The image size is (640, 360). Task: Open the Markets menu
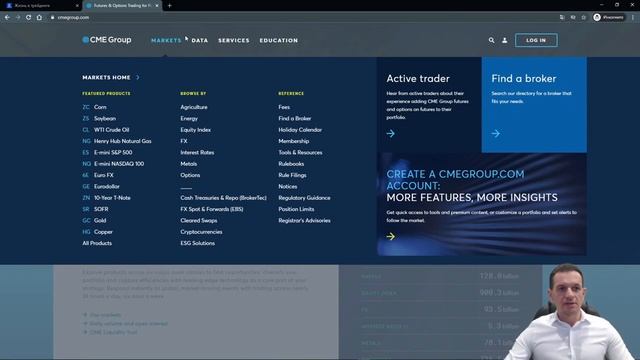coord(166,40)
